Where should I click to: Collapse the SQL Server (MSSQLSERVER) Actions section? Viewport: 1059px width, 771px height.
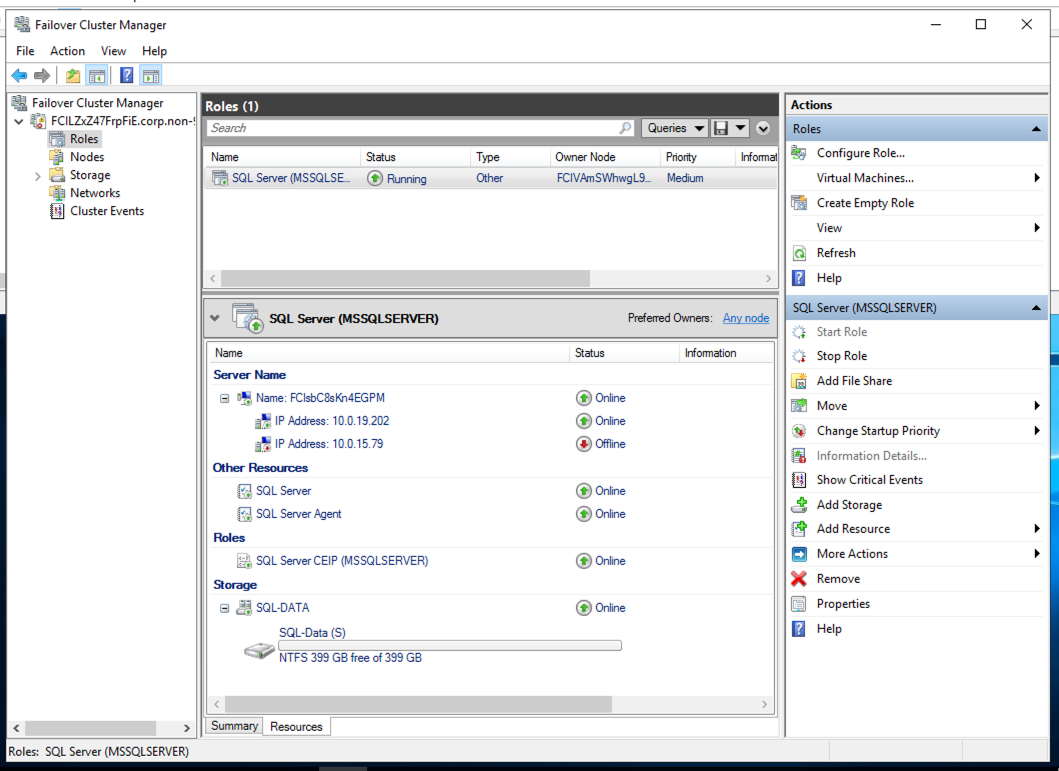tap(1036, 307)
